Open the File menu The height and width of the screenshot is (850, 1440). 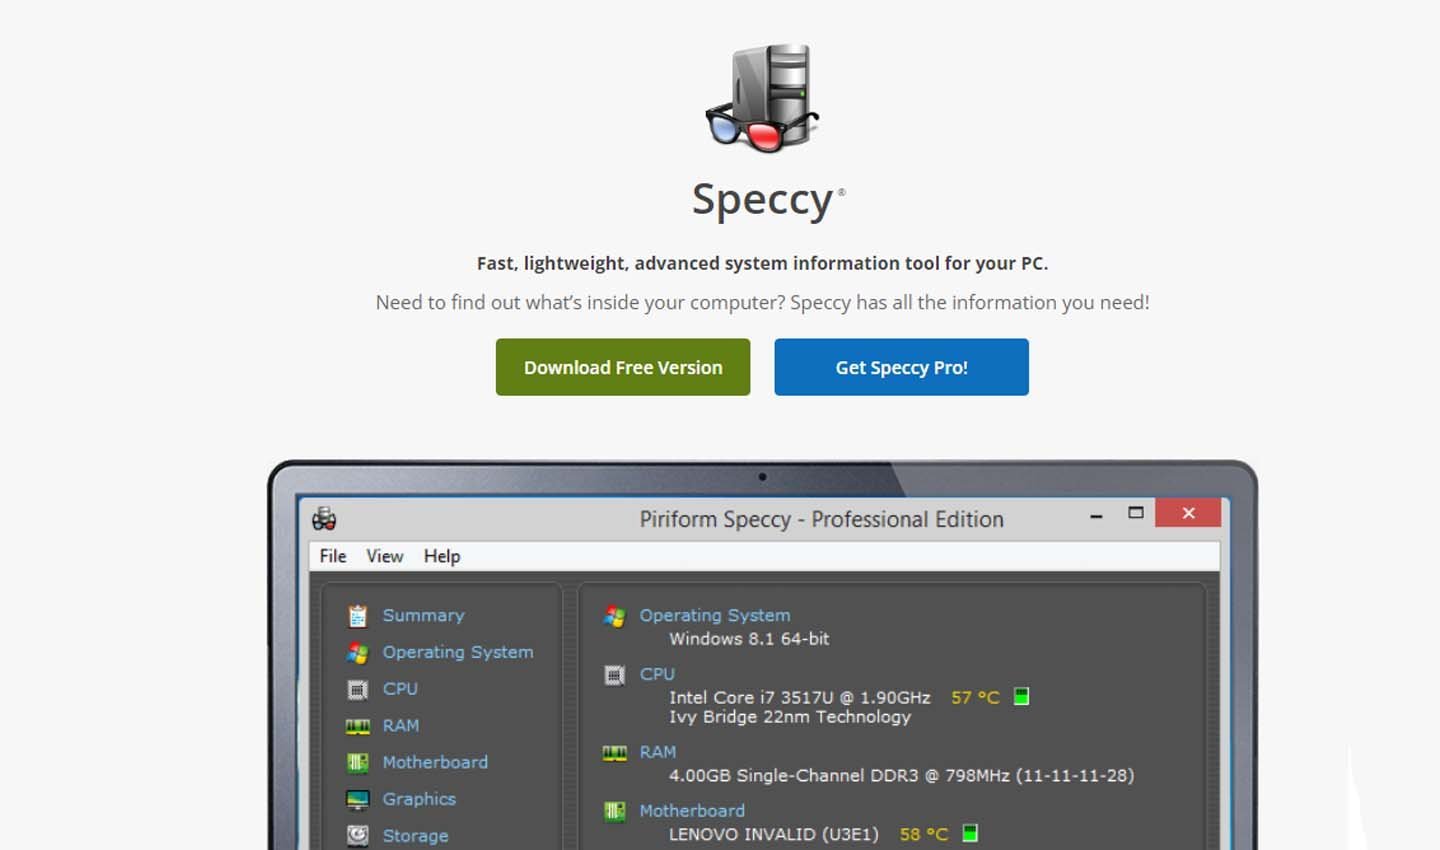333,556
